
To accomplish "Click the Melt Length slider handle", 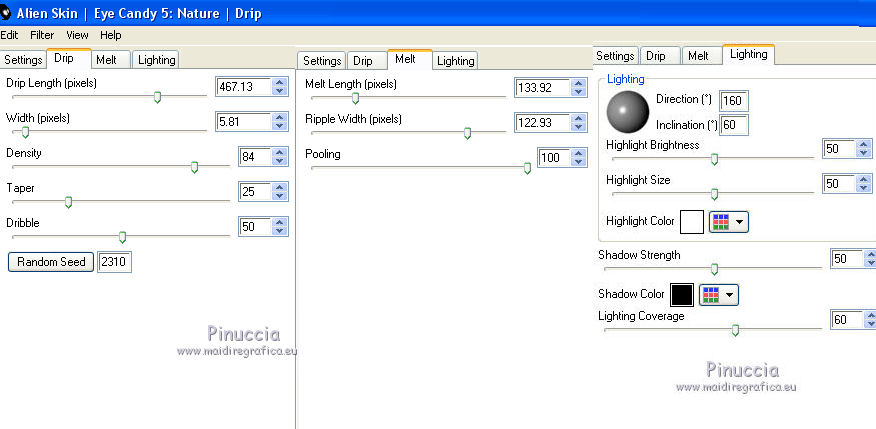I will pos(355,99).
